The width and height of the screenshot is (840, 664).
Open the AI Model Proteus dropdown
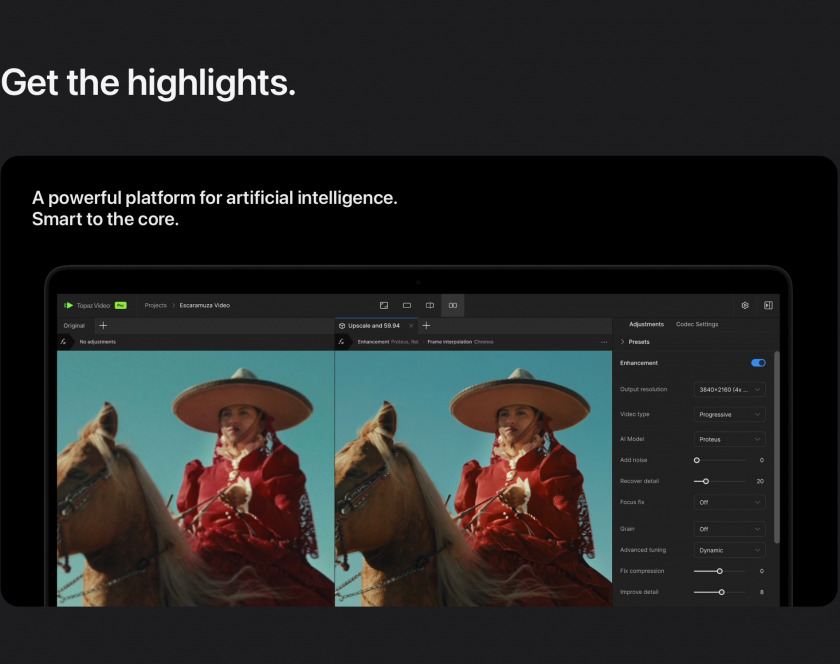tap(730, 439)
